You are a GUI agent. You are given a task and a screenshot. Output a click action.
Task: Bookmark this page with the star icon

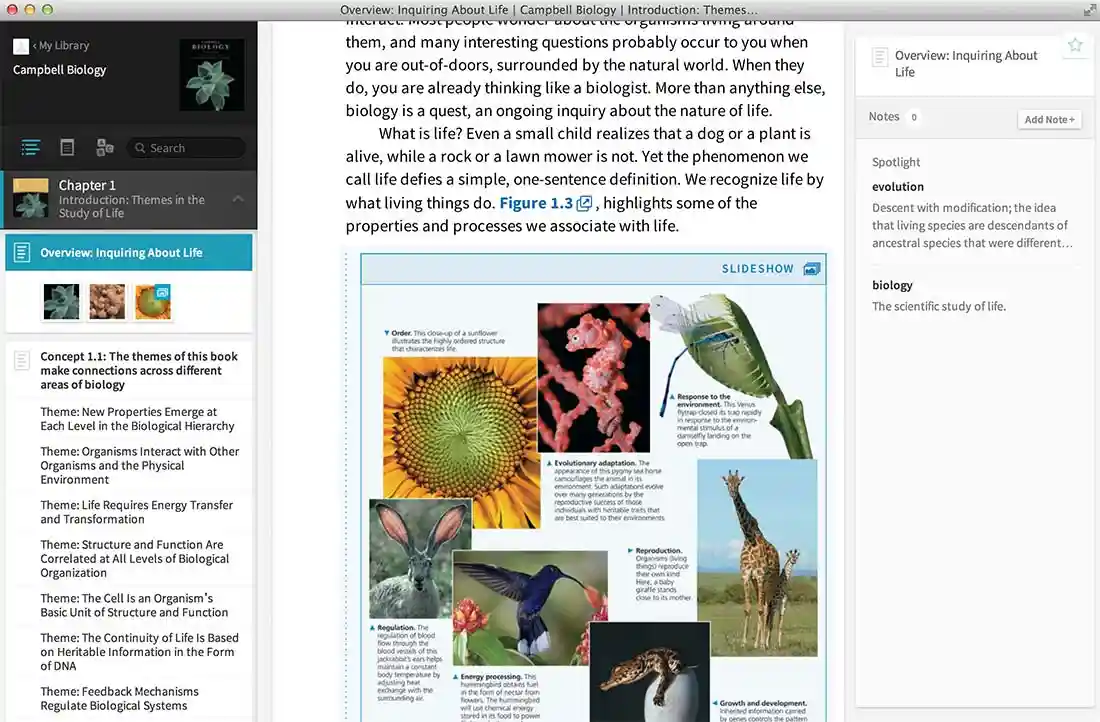tap(1075, 46)
